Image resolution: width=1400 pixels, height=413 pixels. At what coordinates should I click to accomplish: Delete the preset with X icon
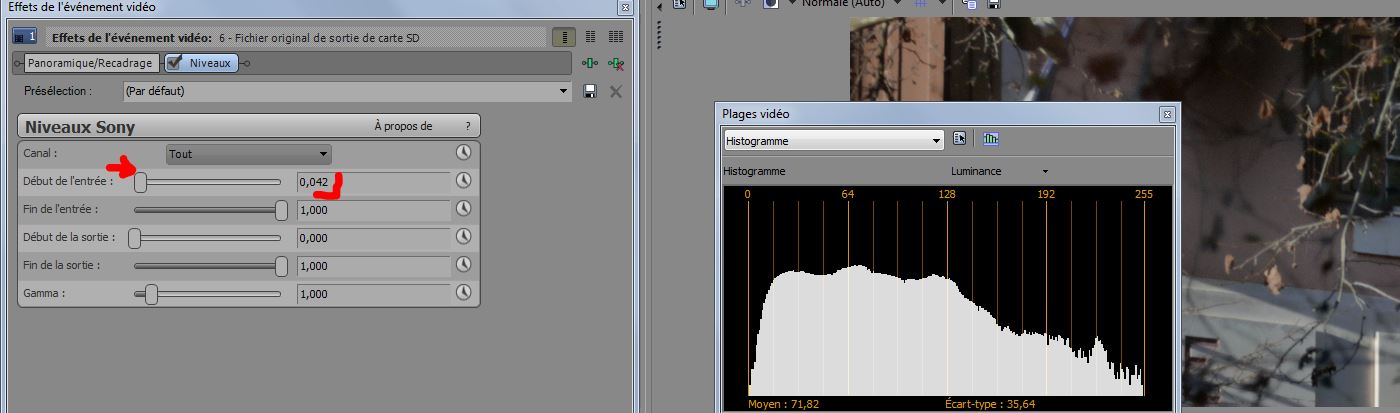(616, 91)
